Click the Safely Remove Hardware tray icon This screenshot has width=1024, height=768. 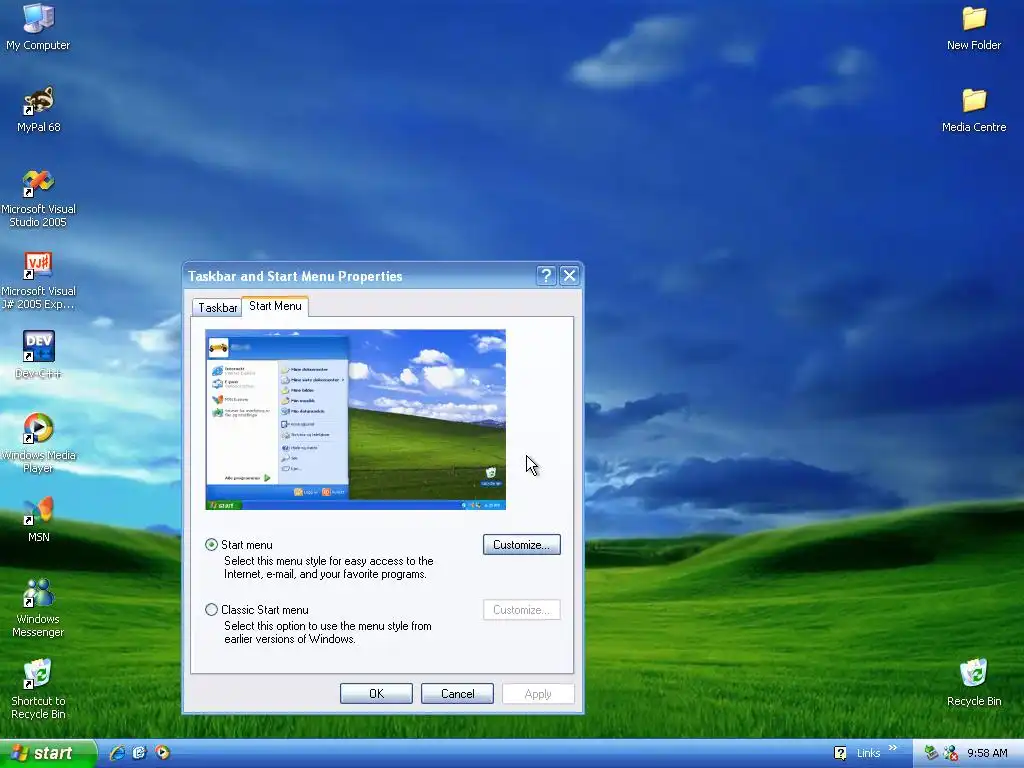[x=931, y=753]
